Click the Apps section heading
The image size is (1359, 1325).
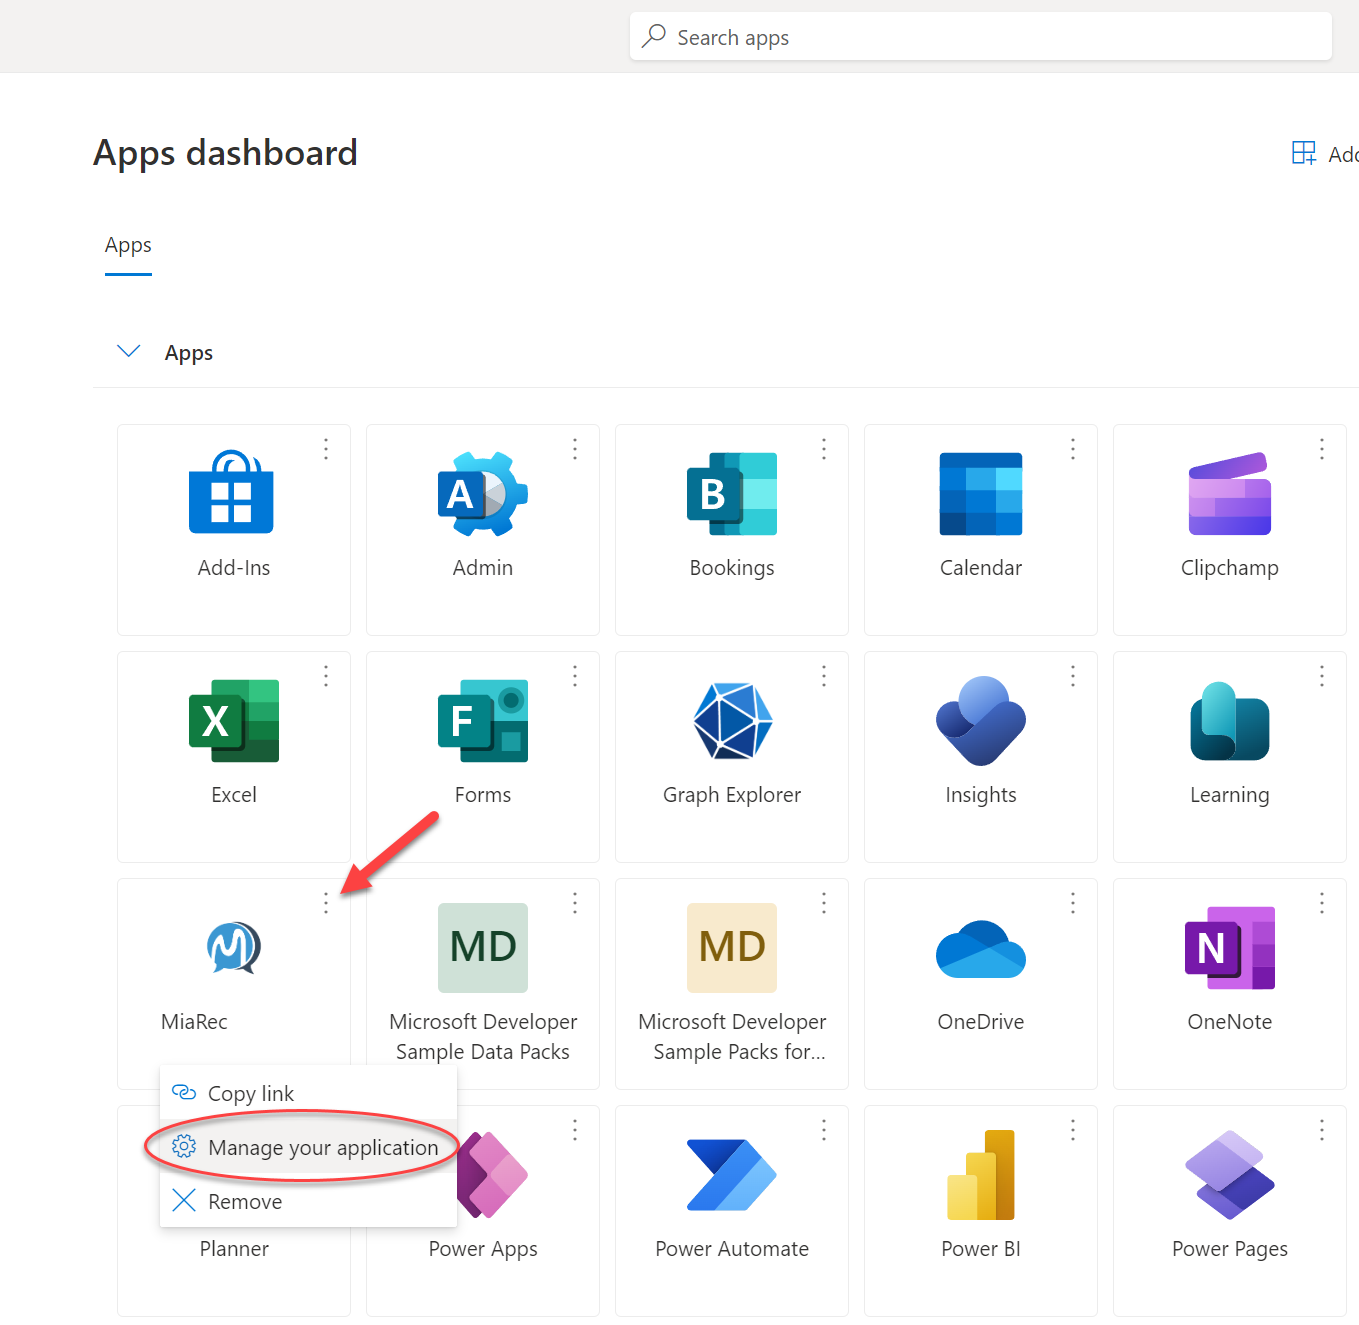[x=189, y=352]
